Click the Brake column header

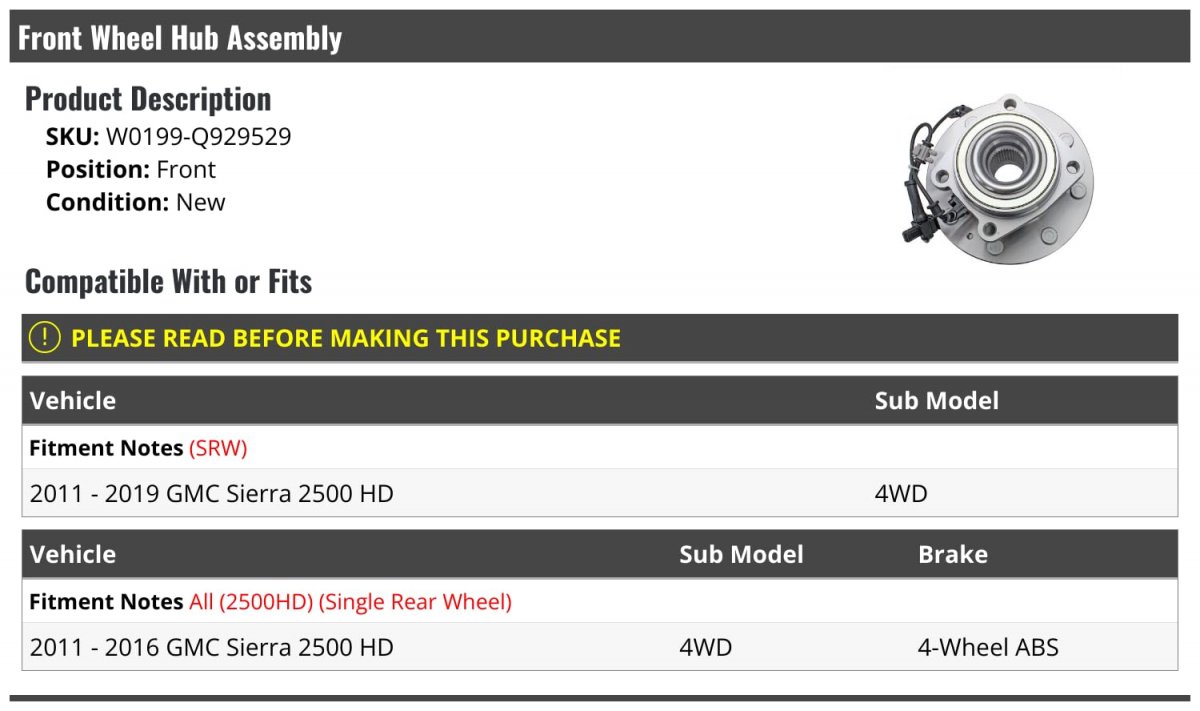952,554
